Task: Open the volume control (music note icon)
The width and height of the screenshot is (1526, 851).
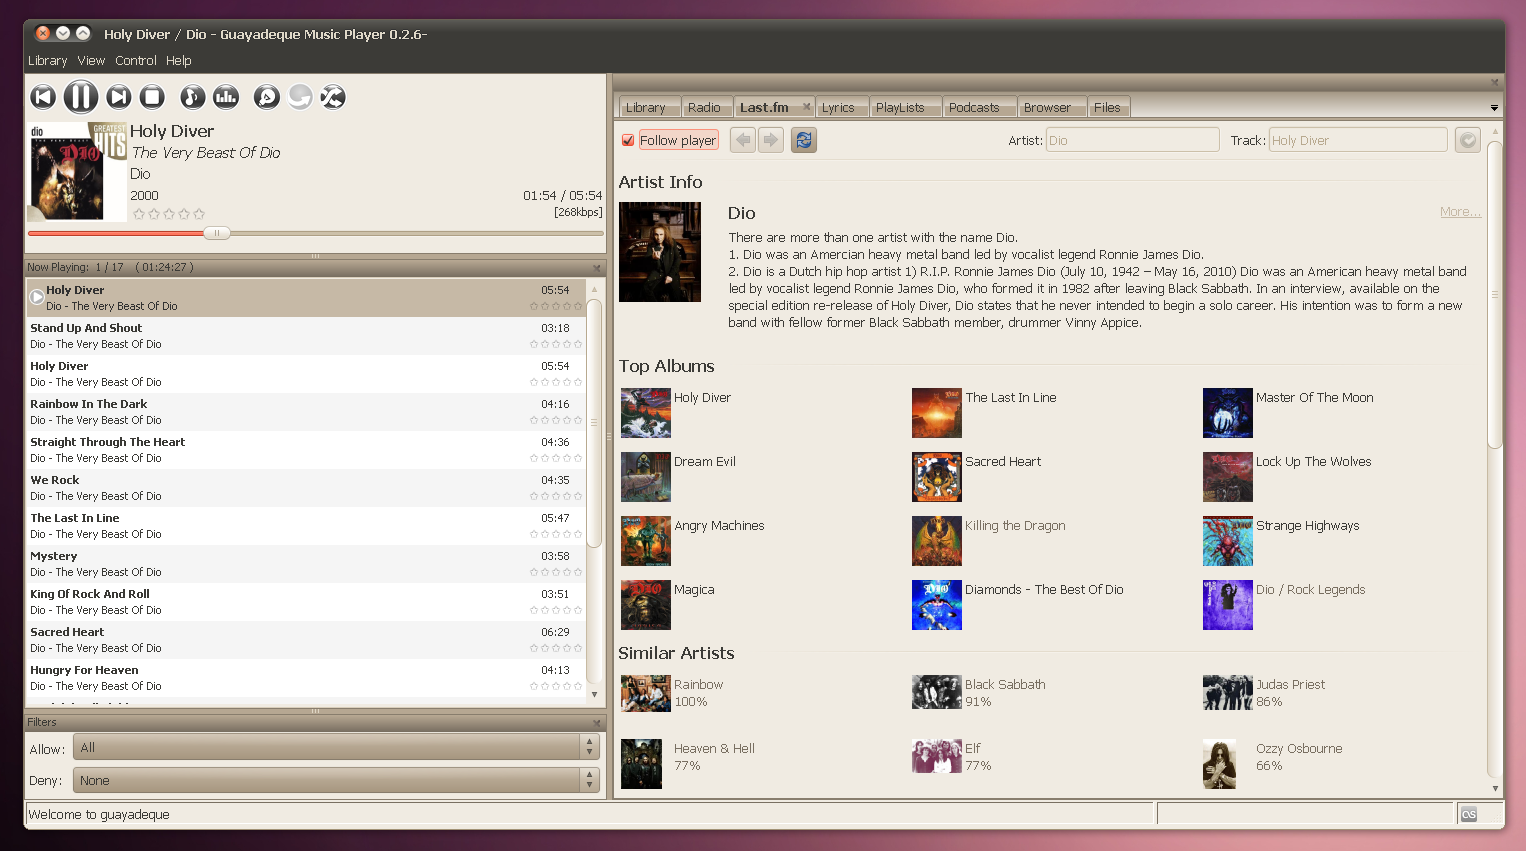Action: click(x=192, y=97)
